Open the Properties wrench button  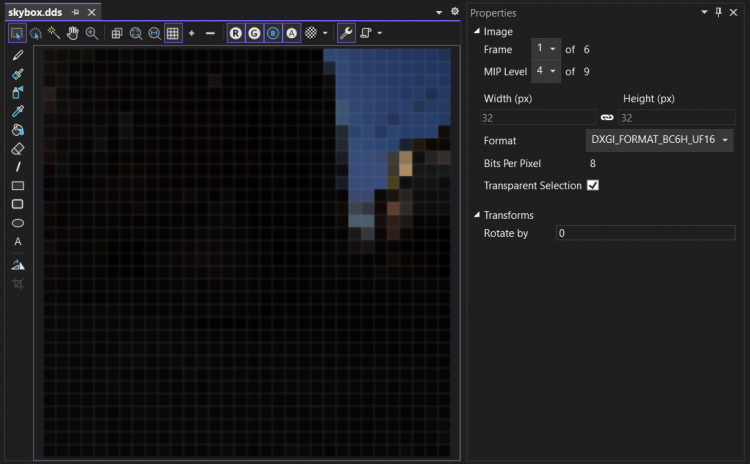click(x=345, y=33)
